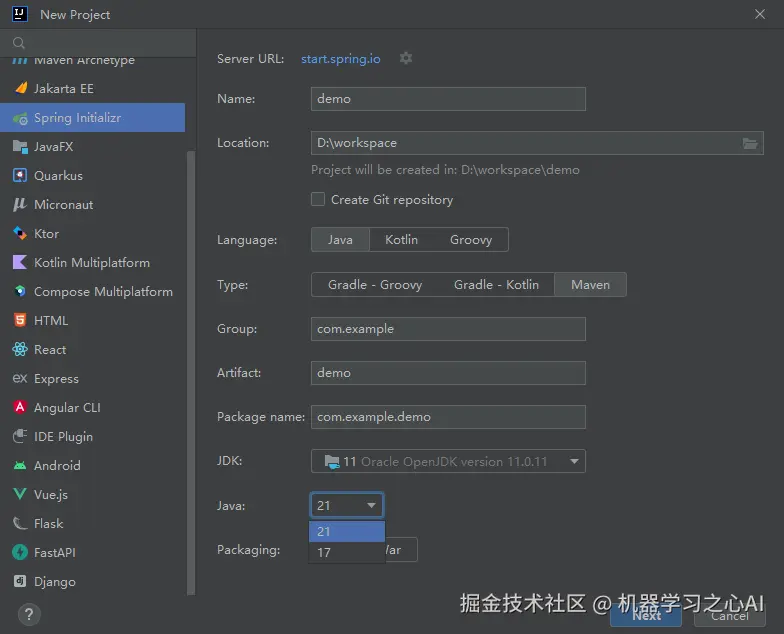
Task: Select Spring Initializr generator
Action: (x=92, y=118)
